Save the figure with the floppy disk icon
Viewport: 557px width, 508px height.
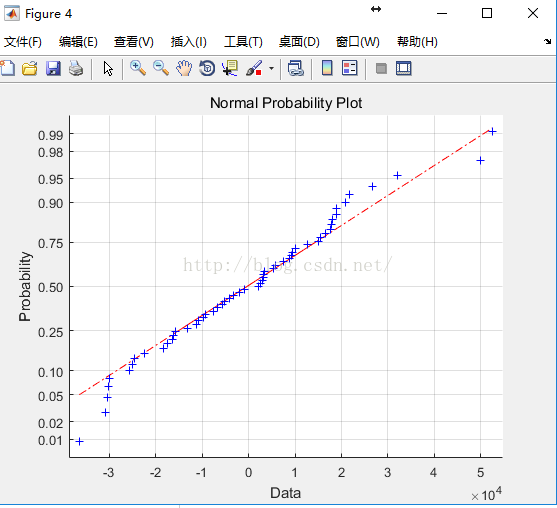point(53,68)
